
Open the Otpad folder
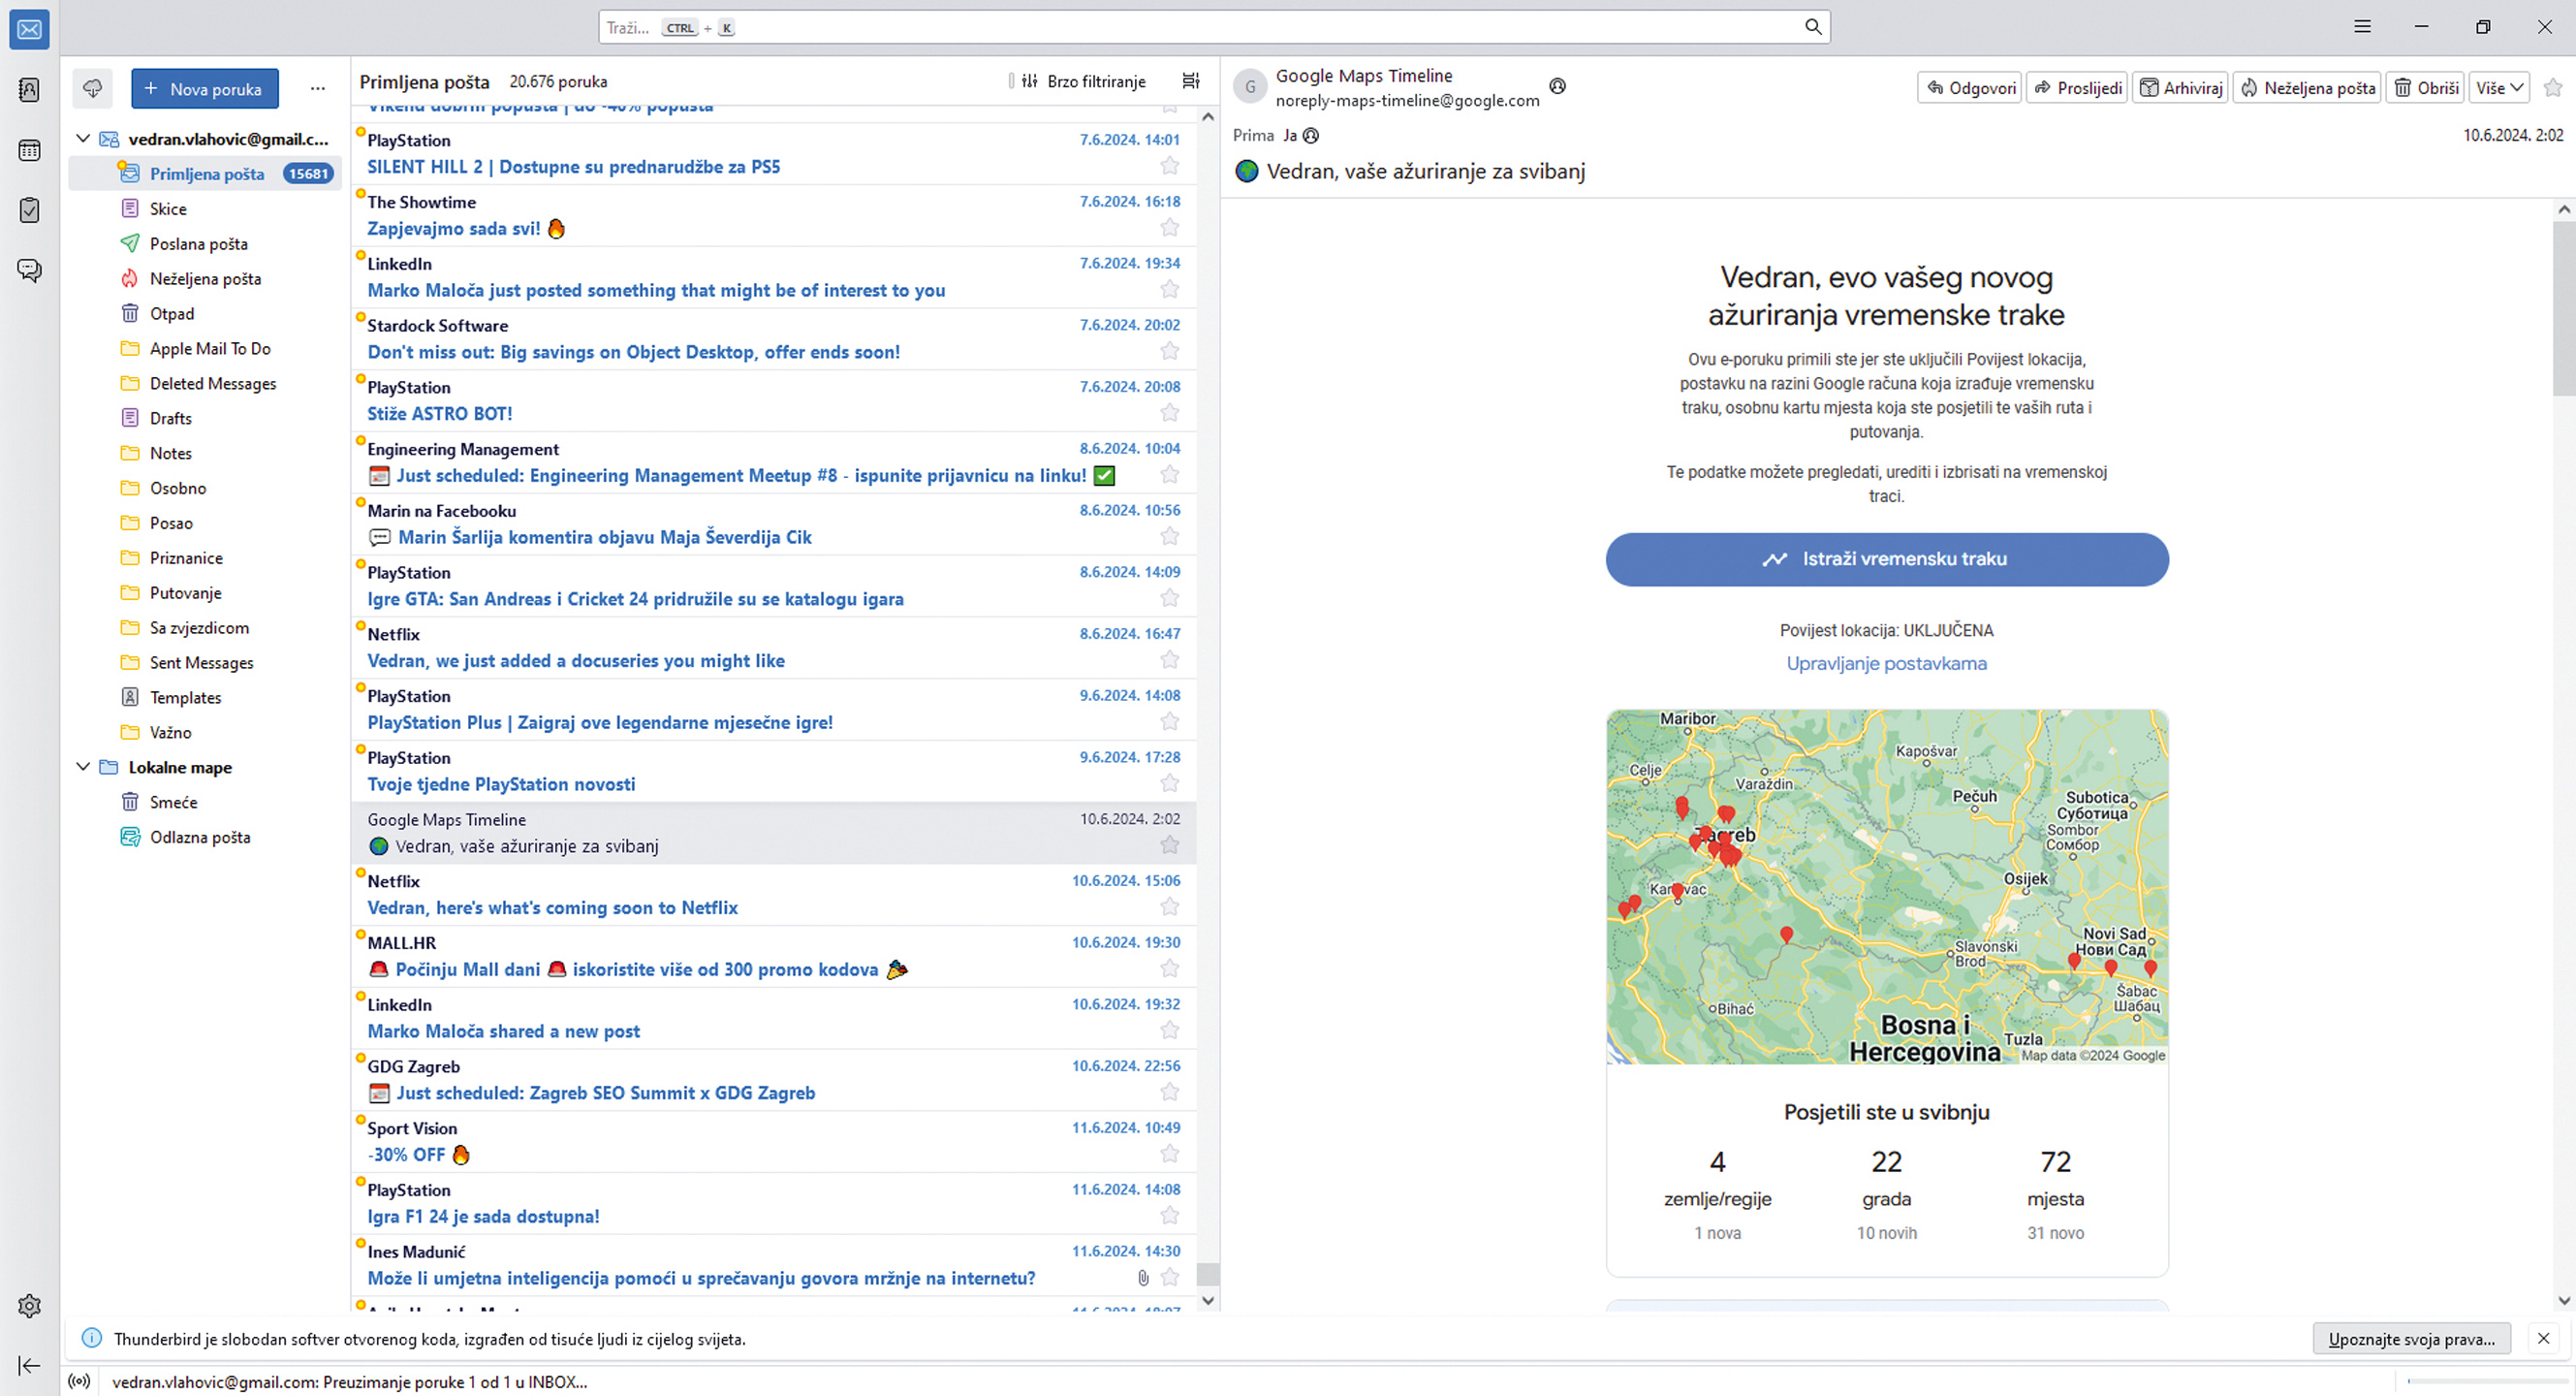click(x=205, y=313)
